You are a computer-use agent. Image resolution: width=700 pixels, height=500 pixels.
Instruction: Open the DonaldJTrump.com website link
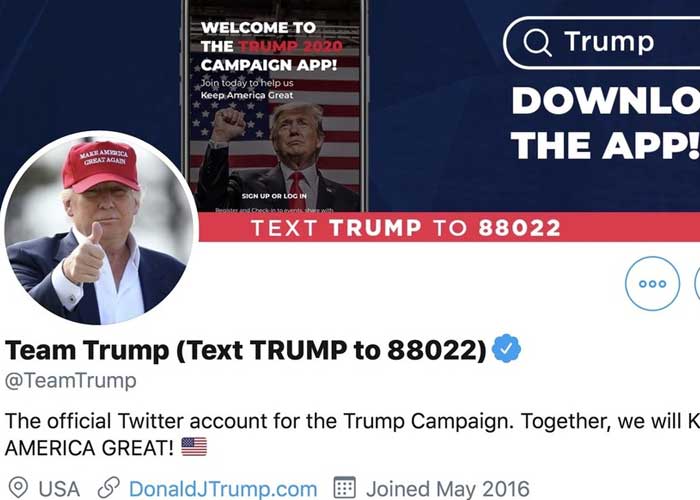pos(223,489)
